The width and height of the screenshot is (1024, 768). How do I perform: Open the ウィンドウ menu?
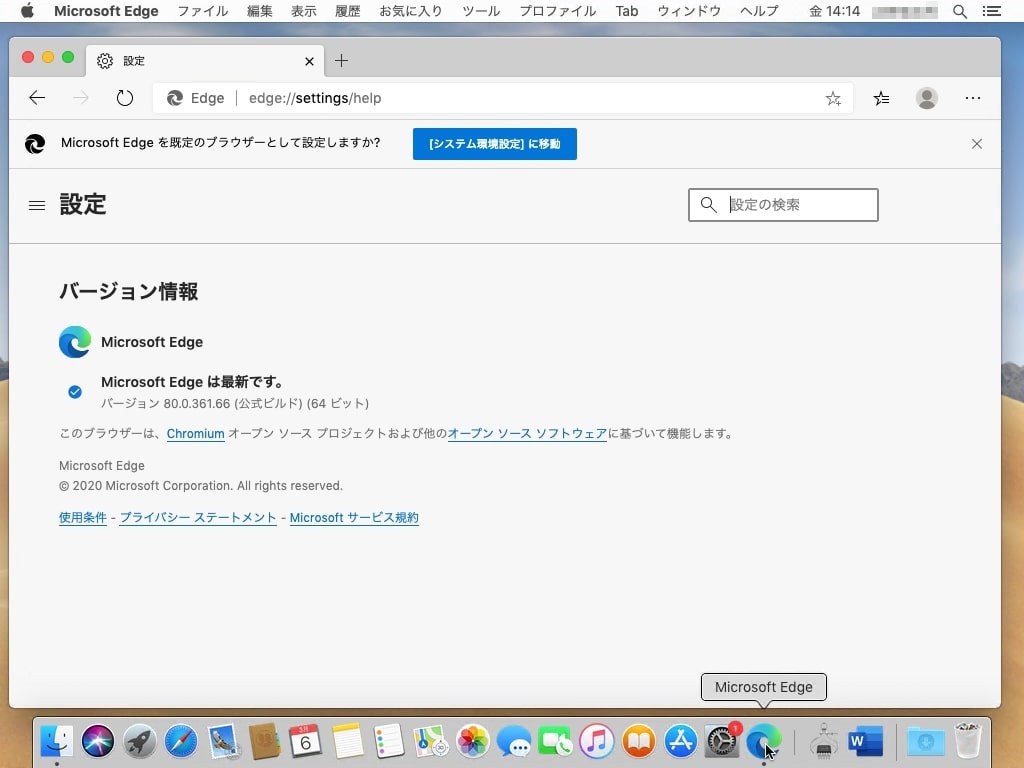(689, 11)
